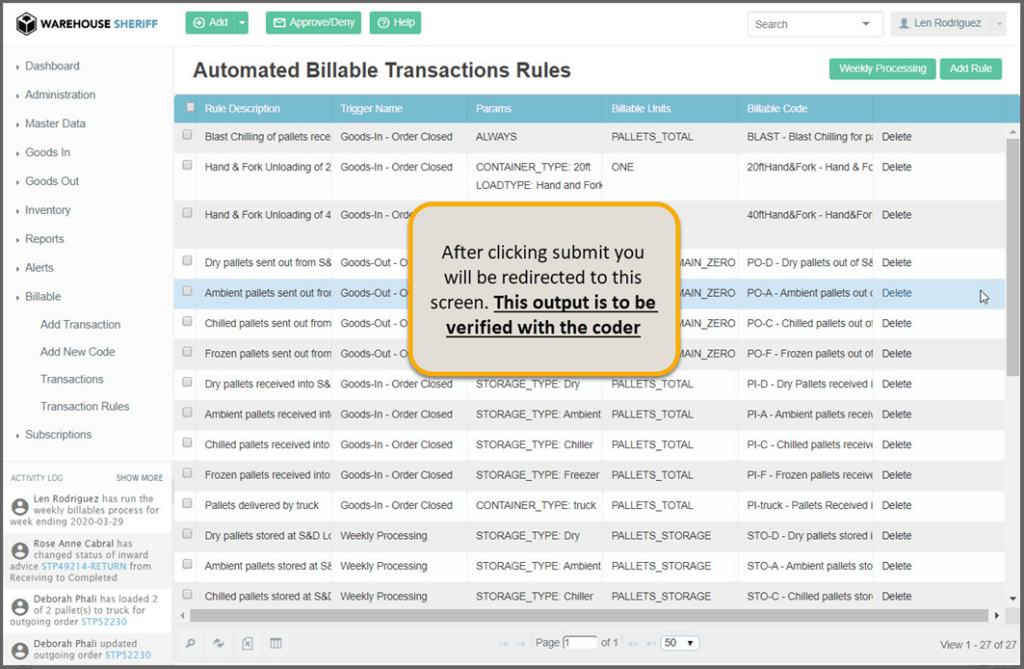This screenshot has height=669, width=1024.
Task: Click avatar beside Rose Anne Cabral's log entry
Action: (x=19, y=551)
